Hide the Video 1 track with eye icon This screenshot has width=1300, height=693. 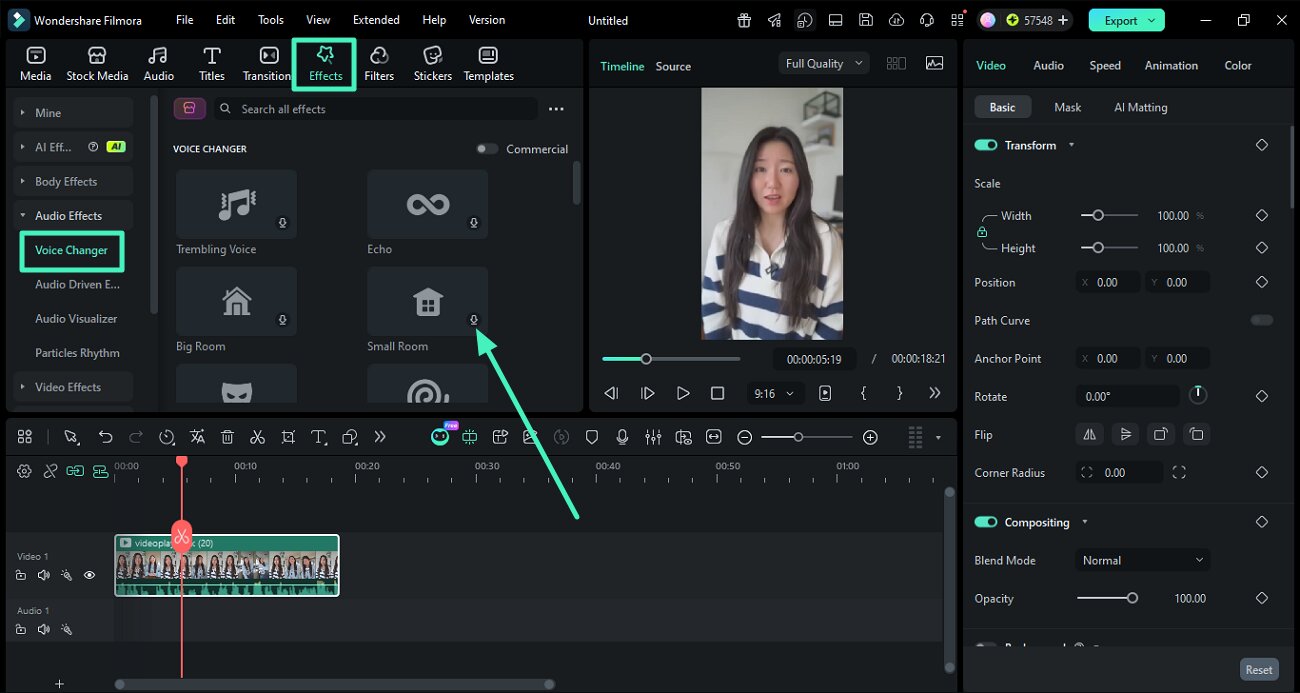(89, 575)
